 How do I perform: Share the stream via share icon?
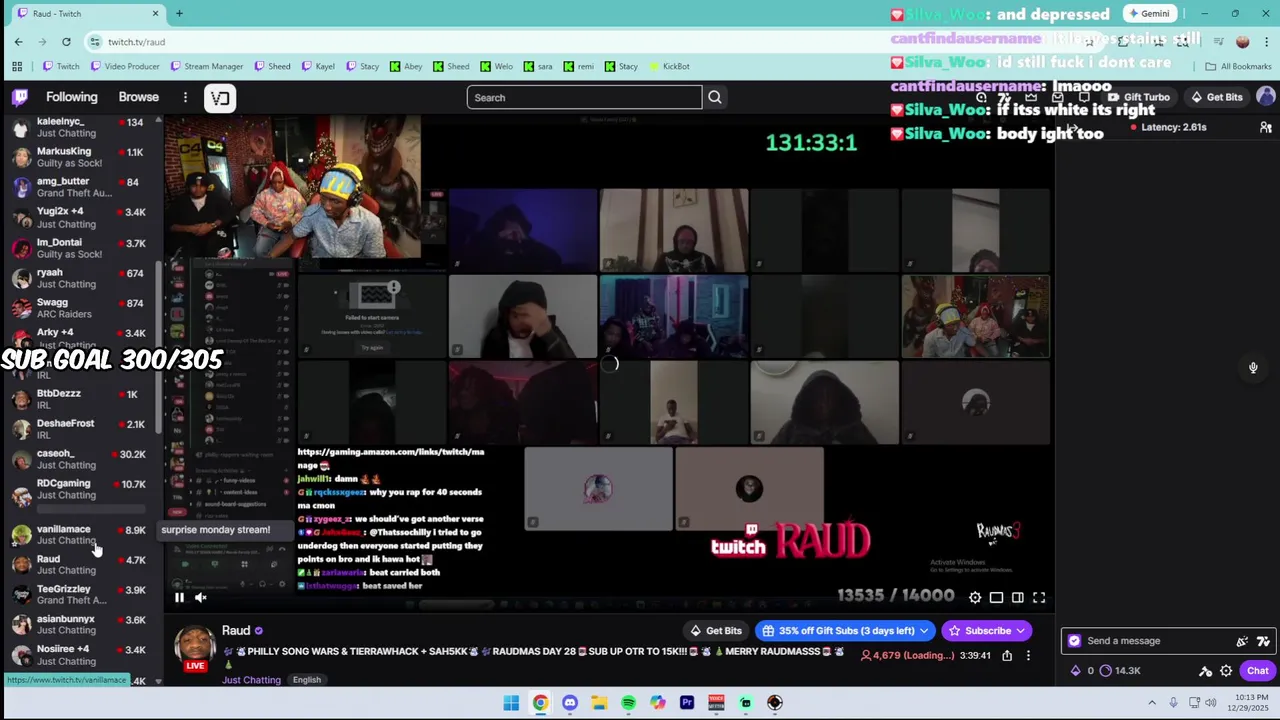pyautogui.click(x=1007, y=656)
